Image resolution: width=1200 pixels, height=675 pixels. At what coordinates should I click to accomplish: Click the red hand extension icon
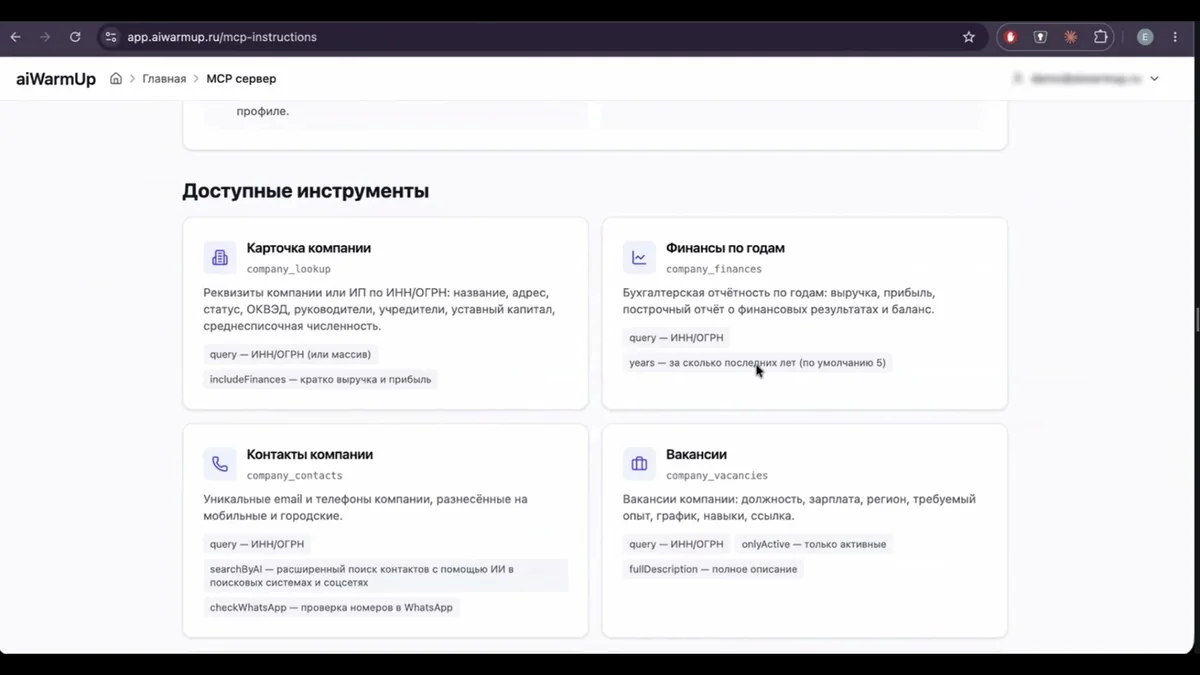click(x=1011, y=37)
